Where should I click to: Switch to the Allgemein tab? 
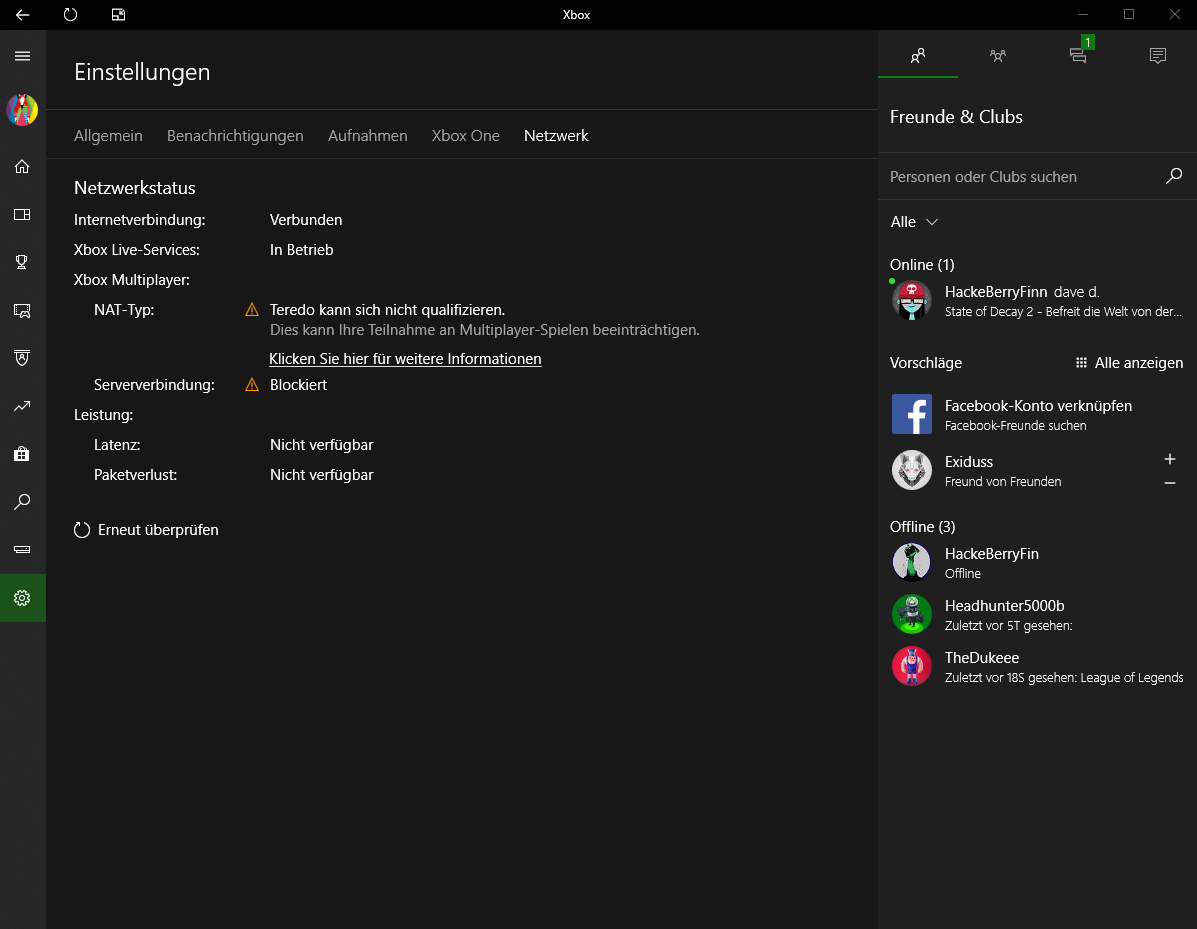tap(108, 136)
